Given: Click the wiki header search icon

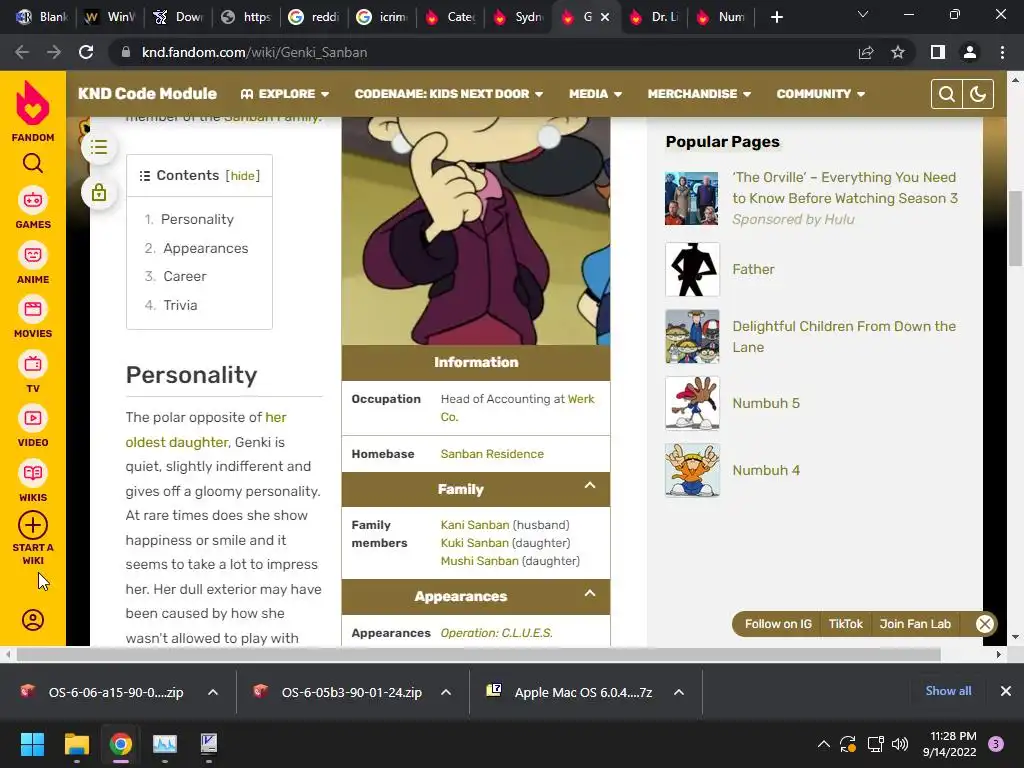Looking at the screenshot, I should click(x=946, y=94).
